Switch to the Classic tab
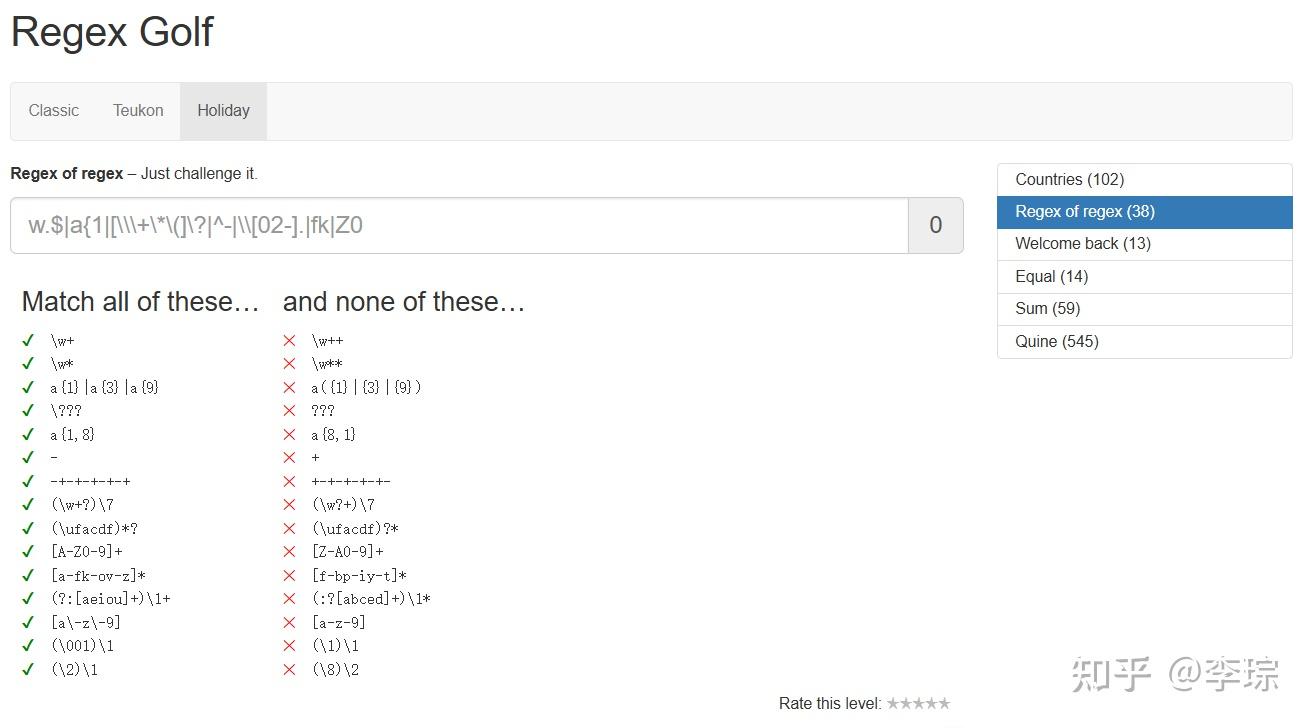 coord(54,111)
